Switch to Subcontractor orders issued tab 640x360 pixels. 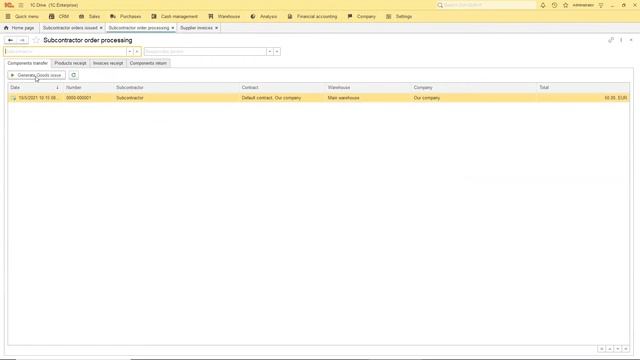tap(70, 28)
